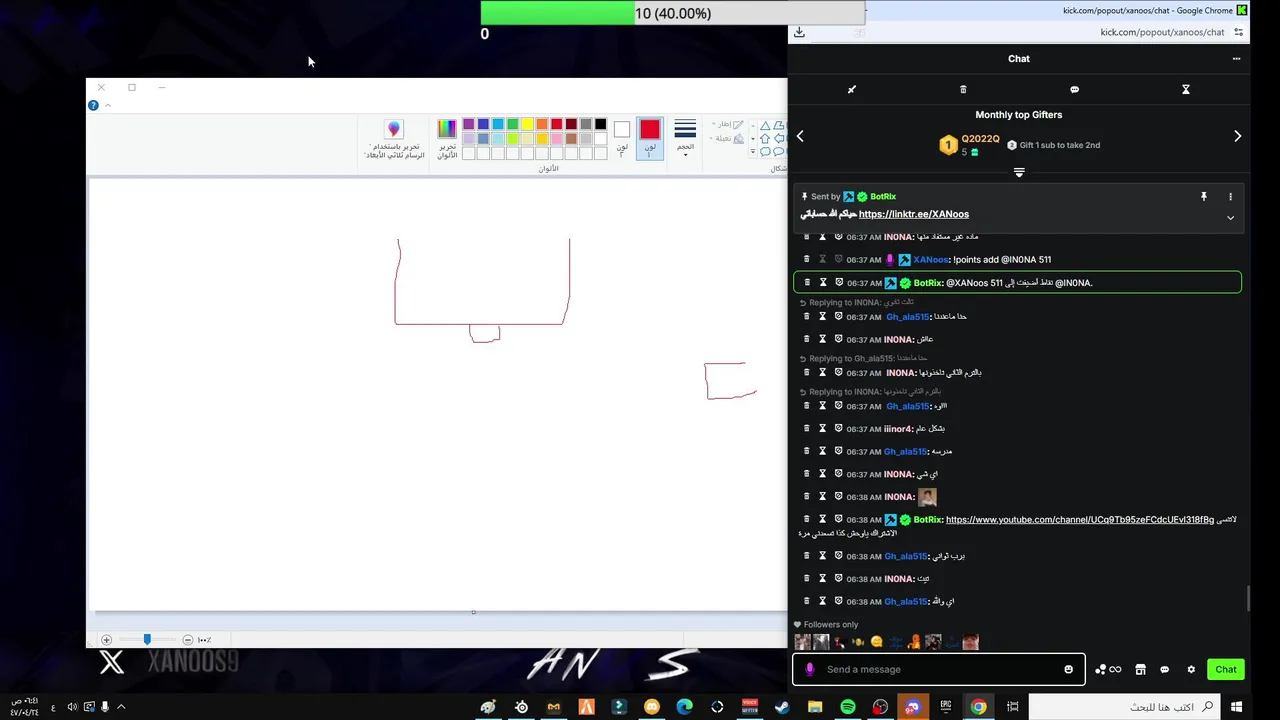This screenshot has height=720, width=1280.
Task: Open File Explorer from the taskbar
Action: tap(815, 707)
